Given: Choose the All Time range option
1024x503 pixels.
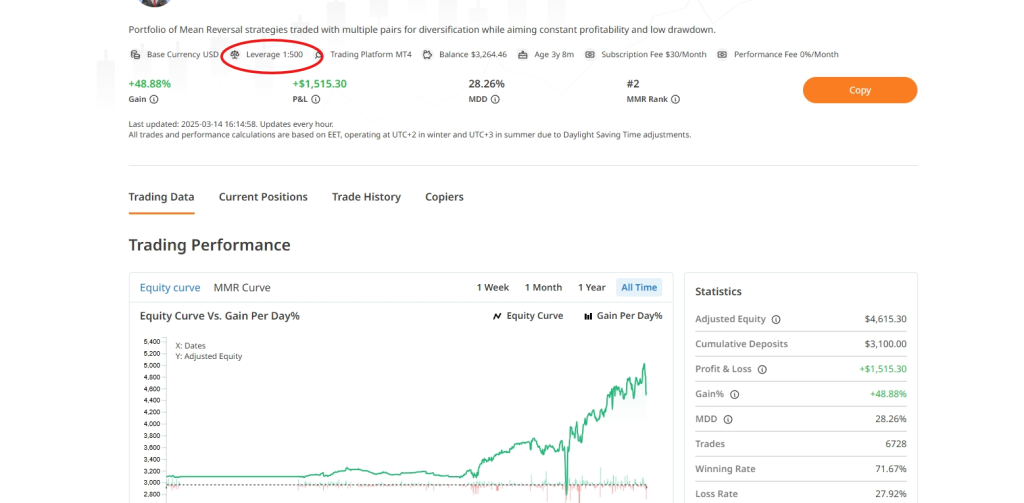Looking at the screenshot, I should [639, 287].
